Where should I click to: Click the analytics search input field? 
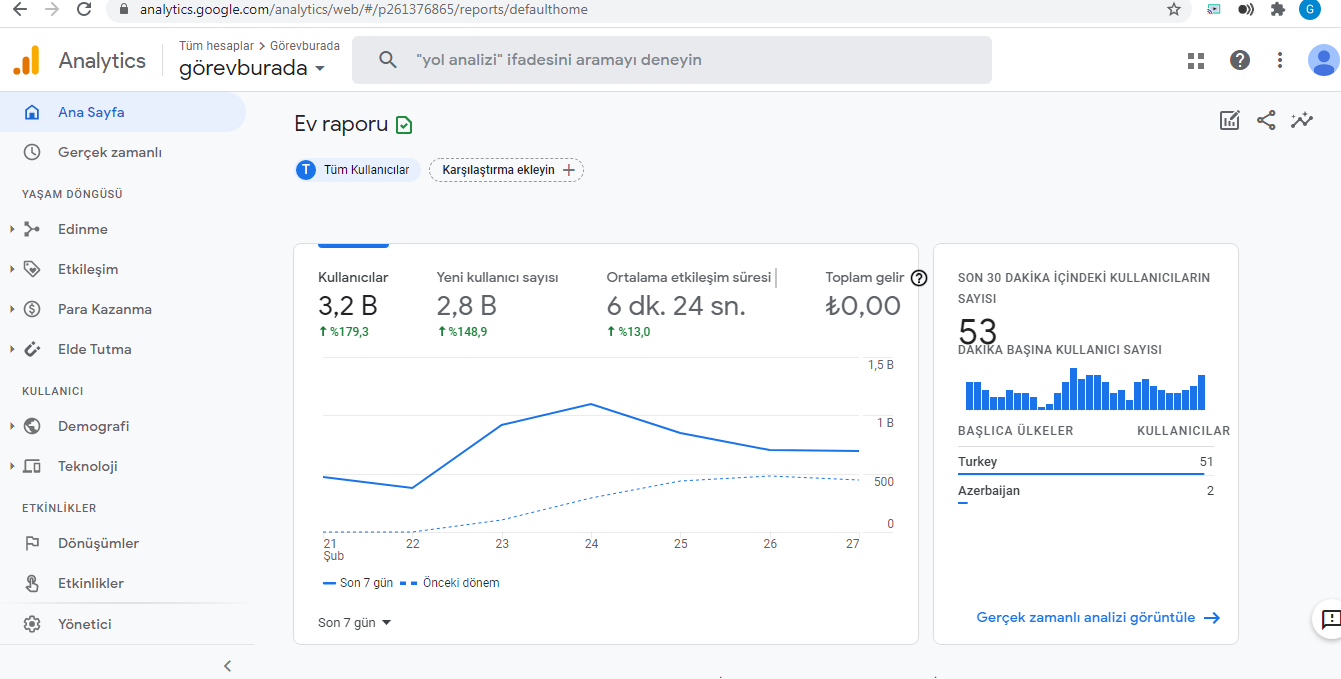click(x=672, y=60)
